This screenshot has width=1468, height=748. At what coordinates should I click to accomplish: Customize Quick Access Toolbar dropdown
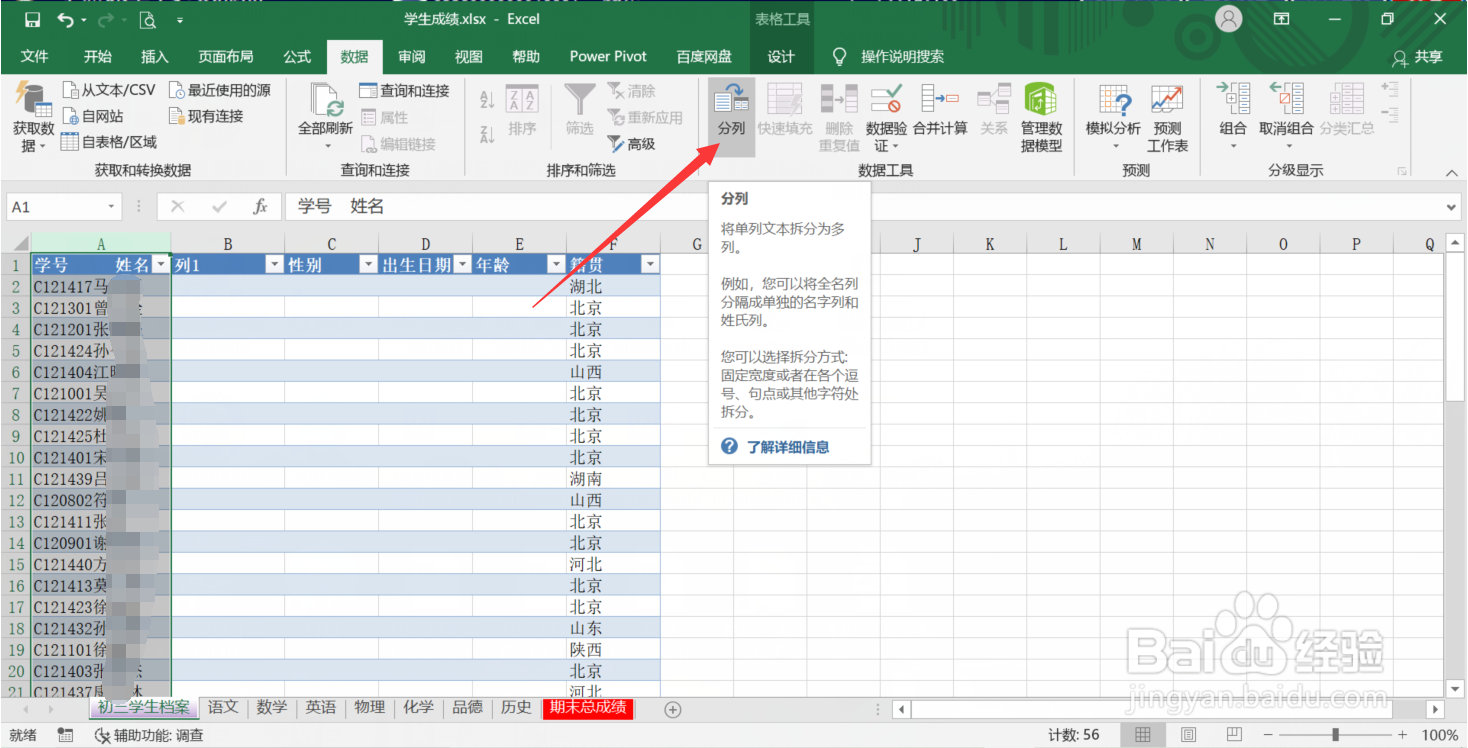[180, 20]
